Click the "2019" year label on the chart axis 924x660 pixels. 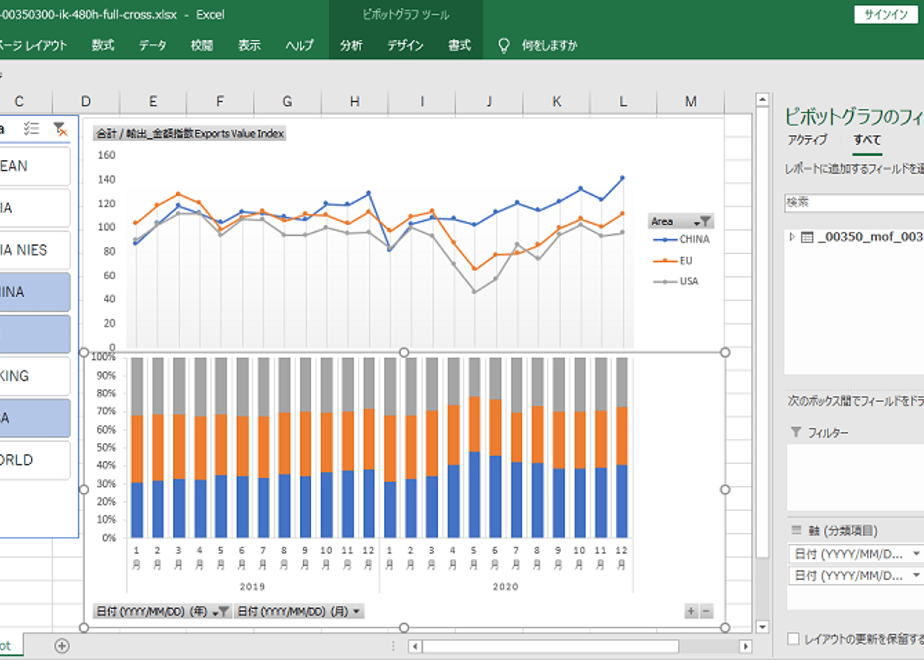pyautogui.click(x=252, y=587)
